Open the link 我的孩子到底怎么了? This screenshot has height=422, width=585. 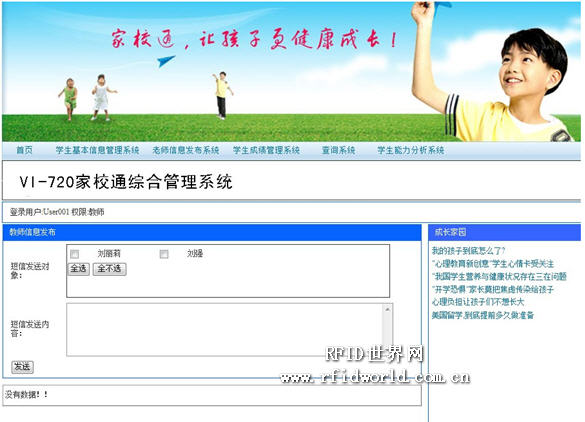tap(469, 250)
